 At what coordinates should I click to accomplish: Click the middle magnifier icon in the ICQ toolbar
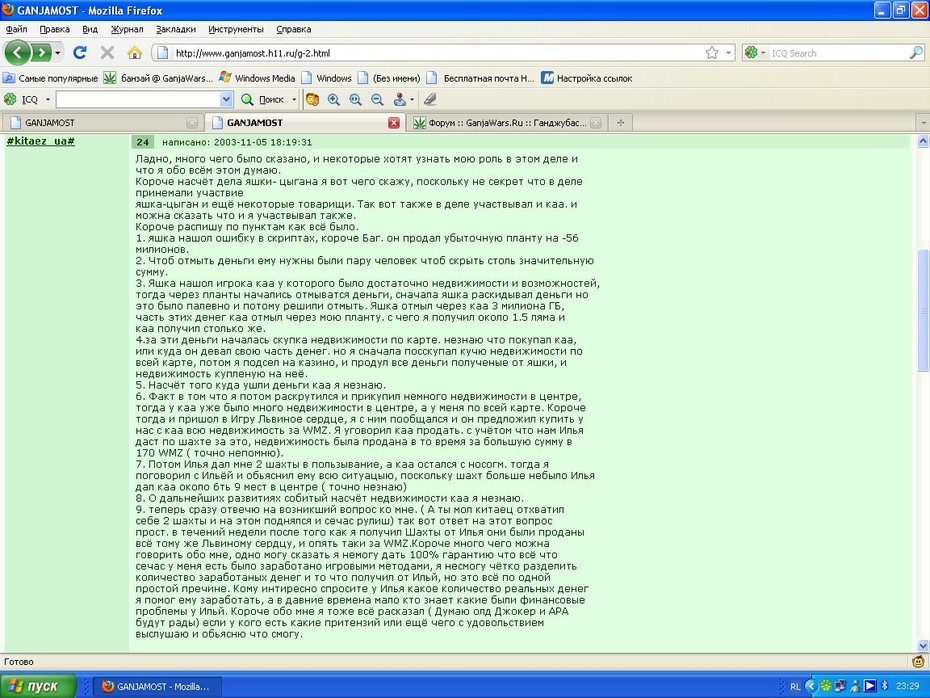pos(355,100)
